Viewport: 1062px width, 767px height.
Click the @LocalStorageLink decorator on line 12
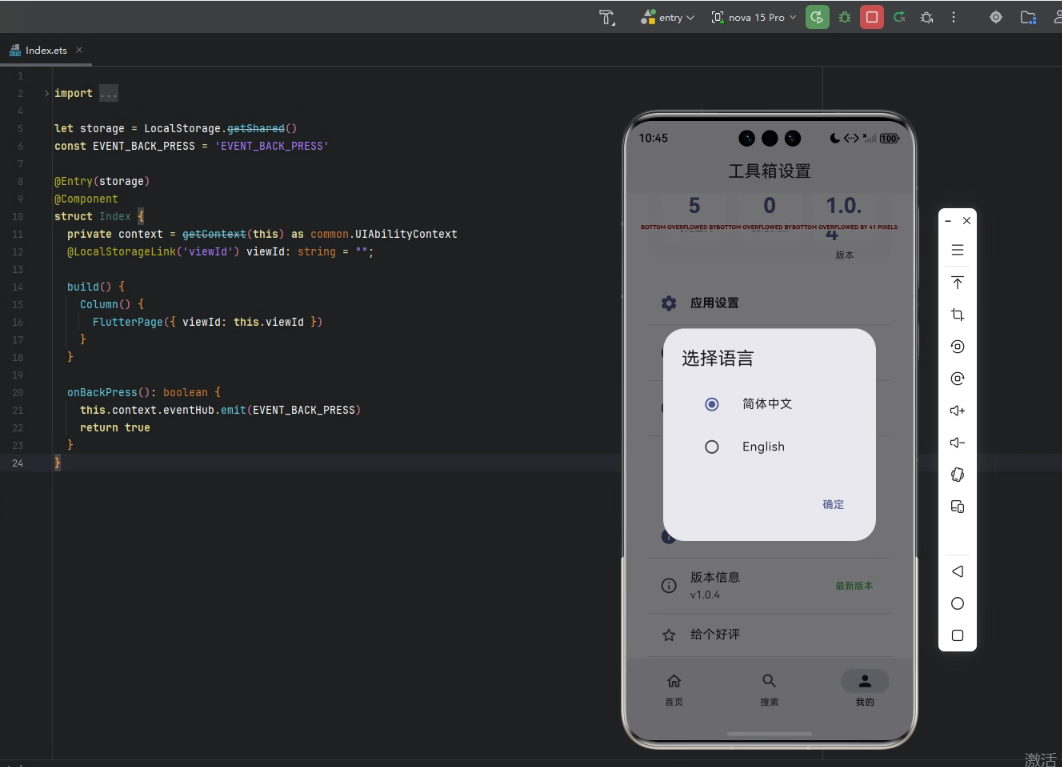click(x=153, y=251)
